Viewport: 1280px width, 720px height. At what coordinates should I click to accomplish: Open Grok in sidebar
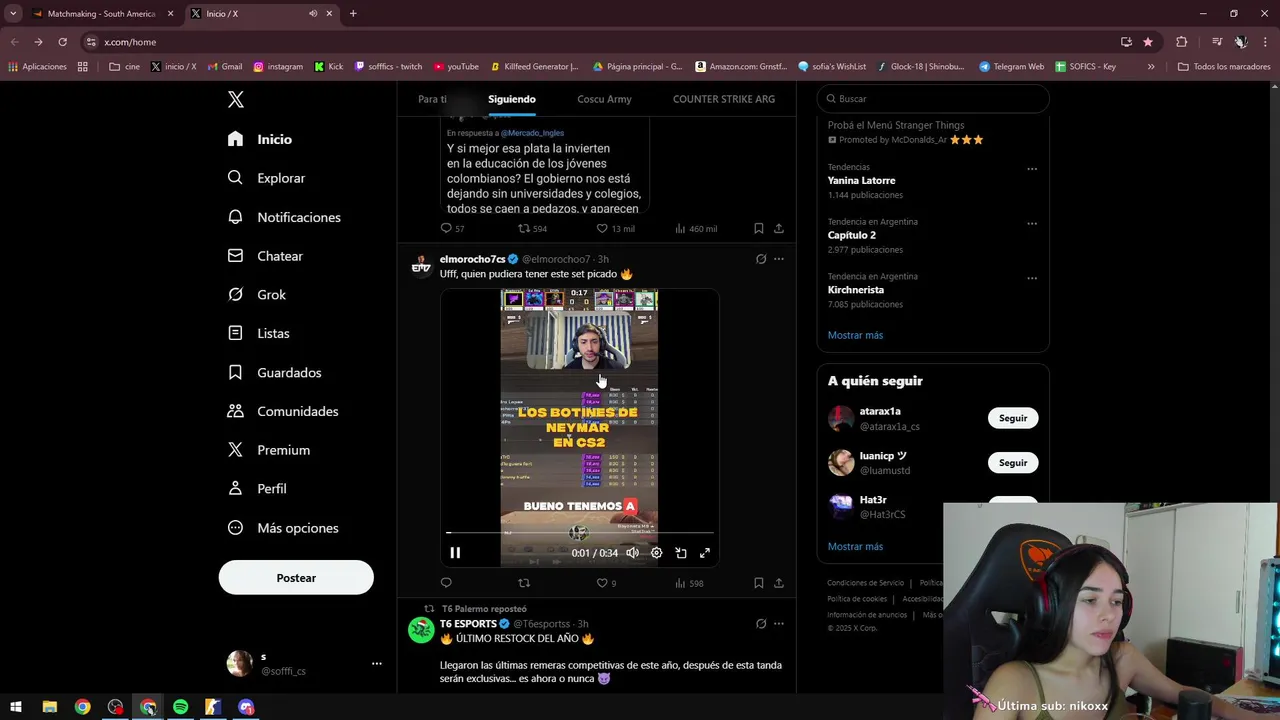[x=257, y=295]
